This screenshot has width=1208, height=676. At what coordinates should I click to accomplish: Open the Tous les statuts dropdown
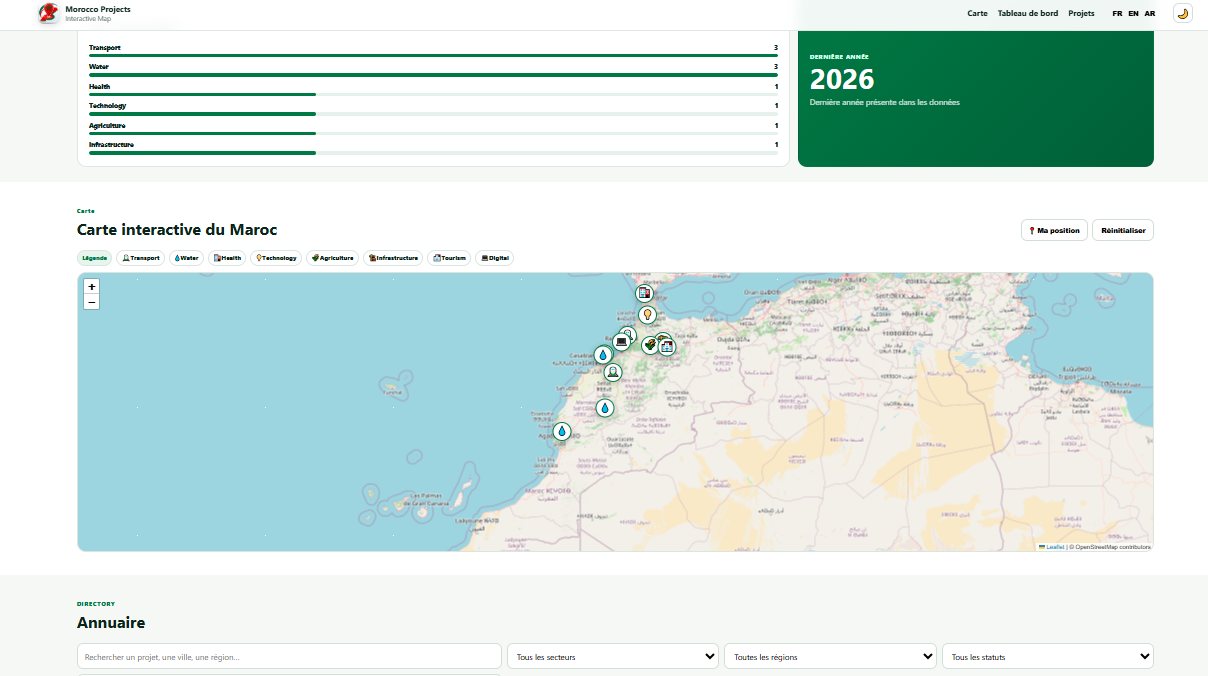[x=1048, y=656]
